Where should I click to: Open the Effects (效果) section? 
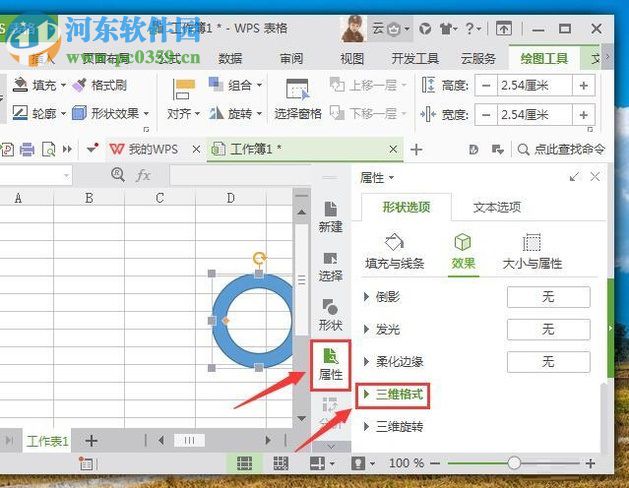pyautogui.click(x=463, y=252)
